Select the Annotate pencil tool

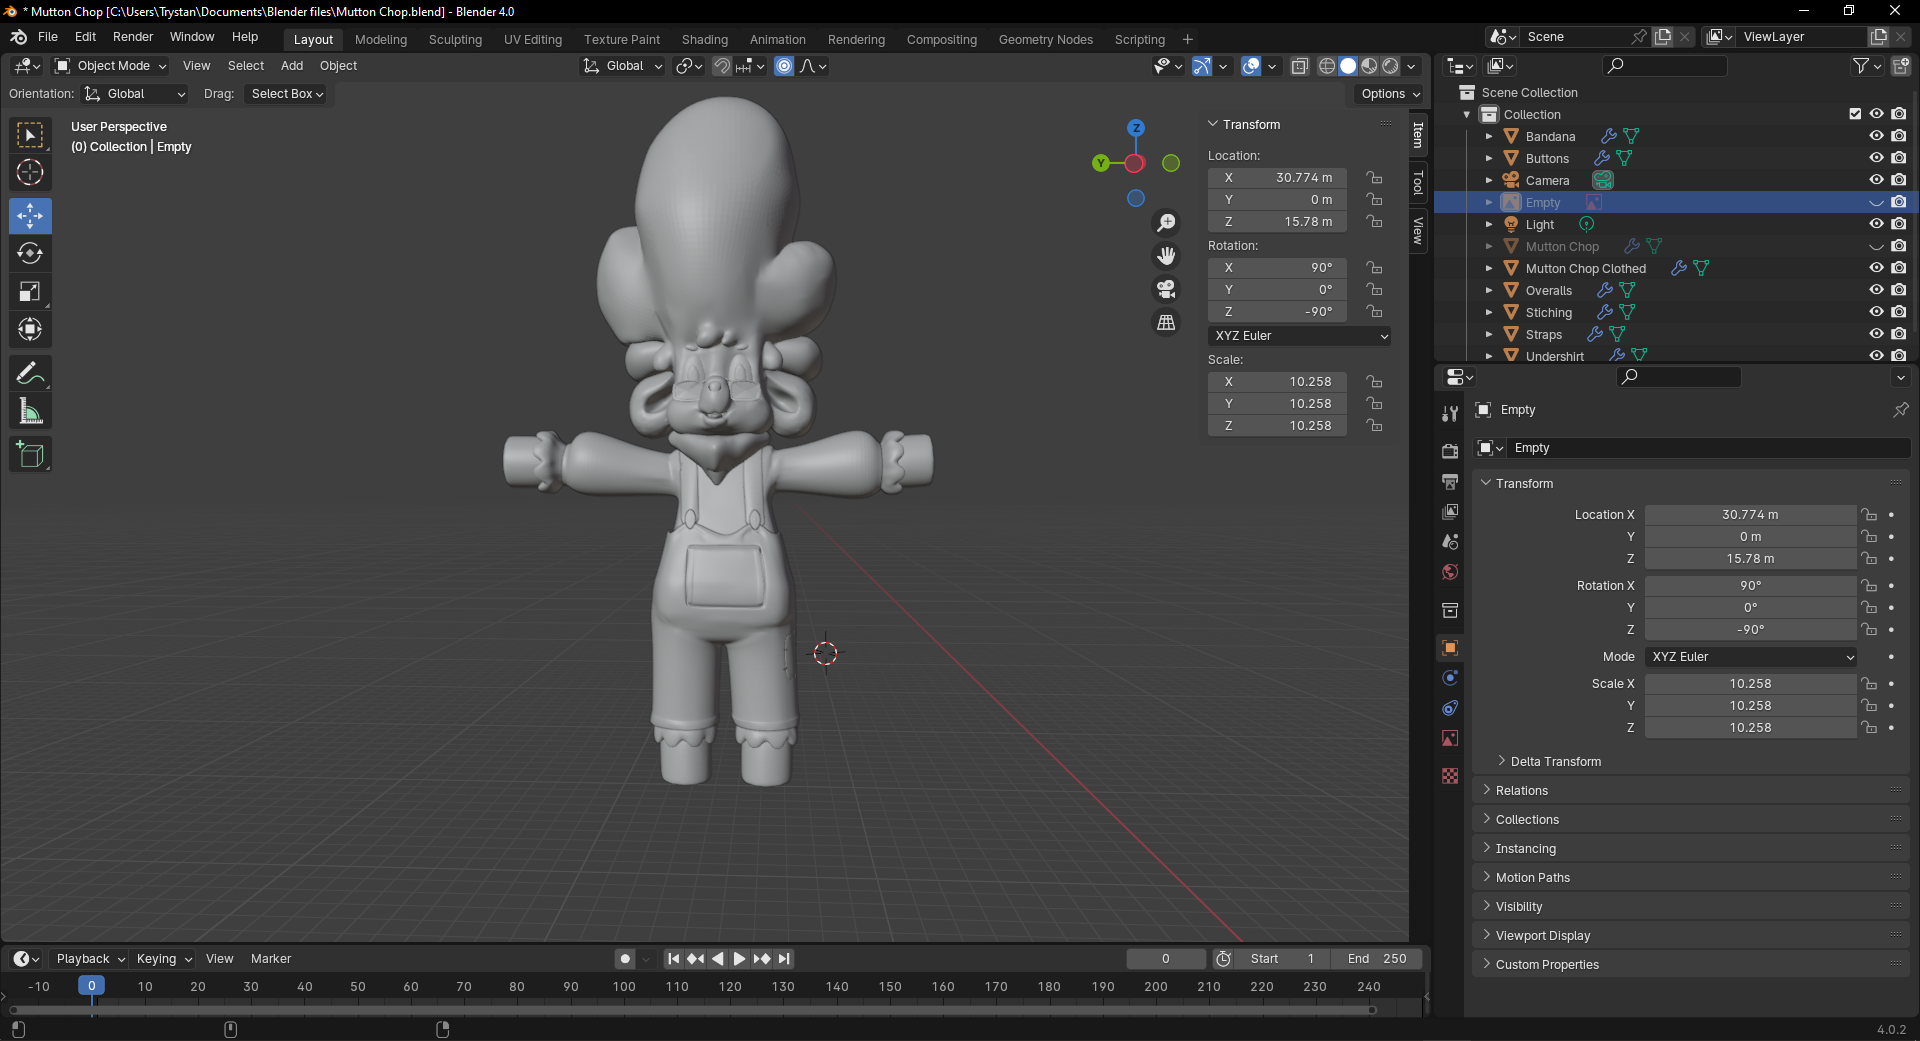click(30, 374)
